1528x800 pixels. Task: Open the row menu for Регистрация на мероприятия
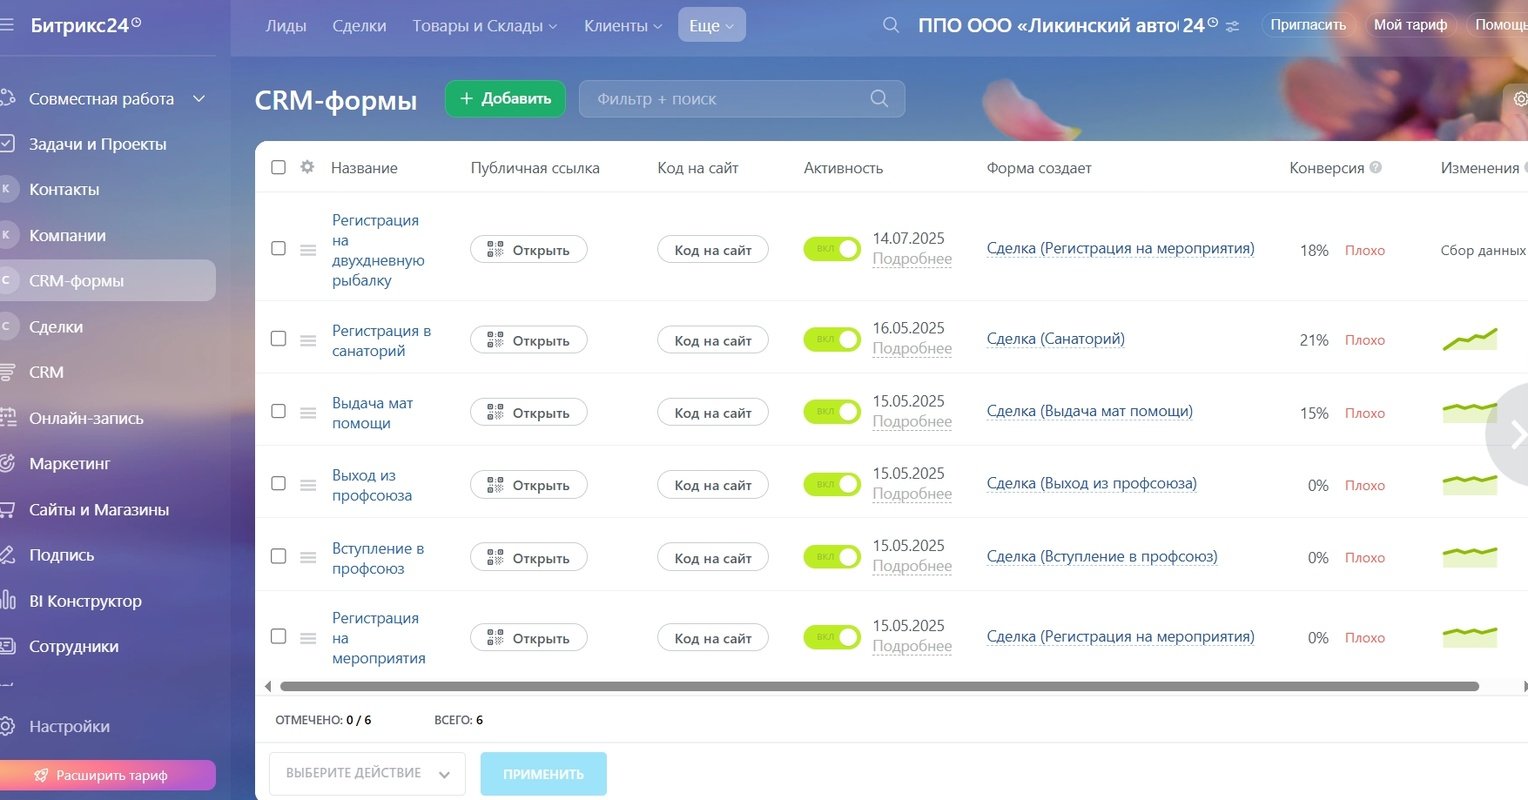[x=308, y=638]
